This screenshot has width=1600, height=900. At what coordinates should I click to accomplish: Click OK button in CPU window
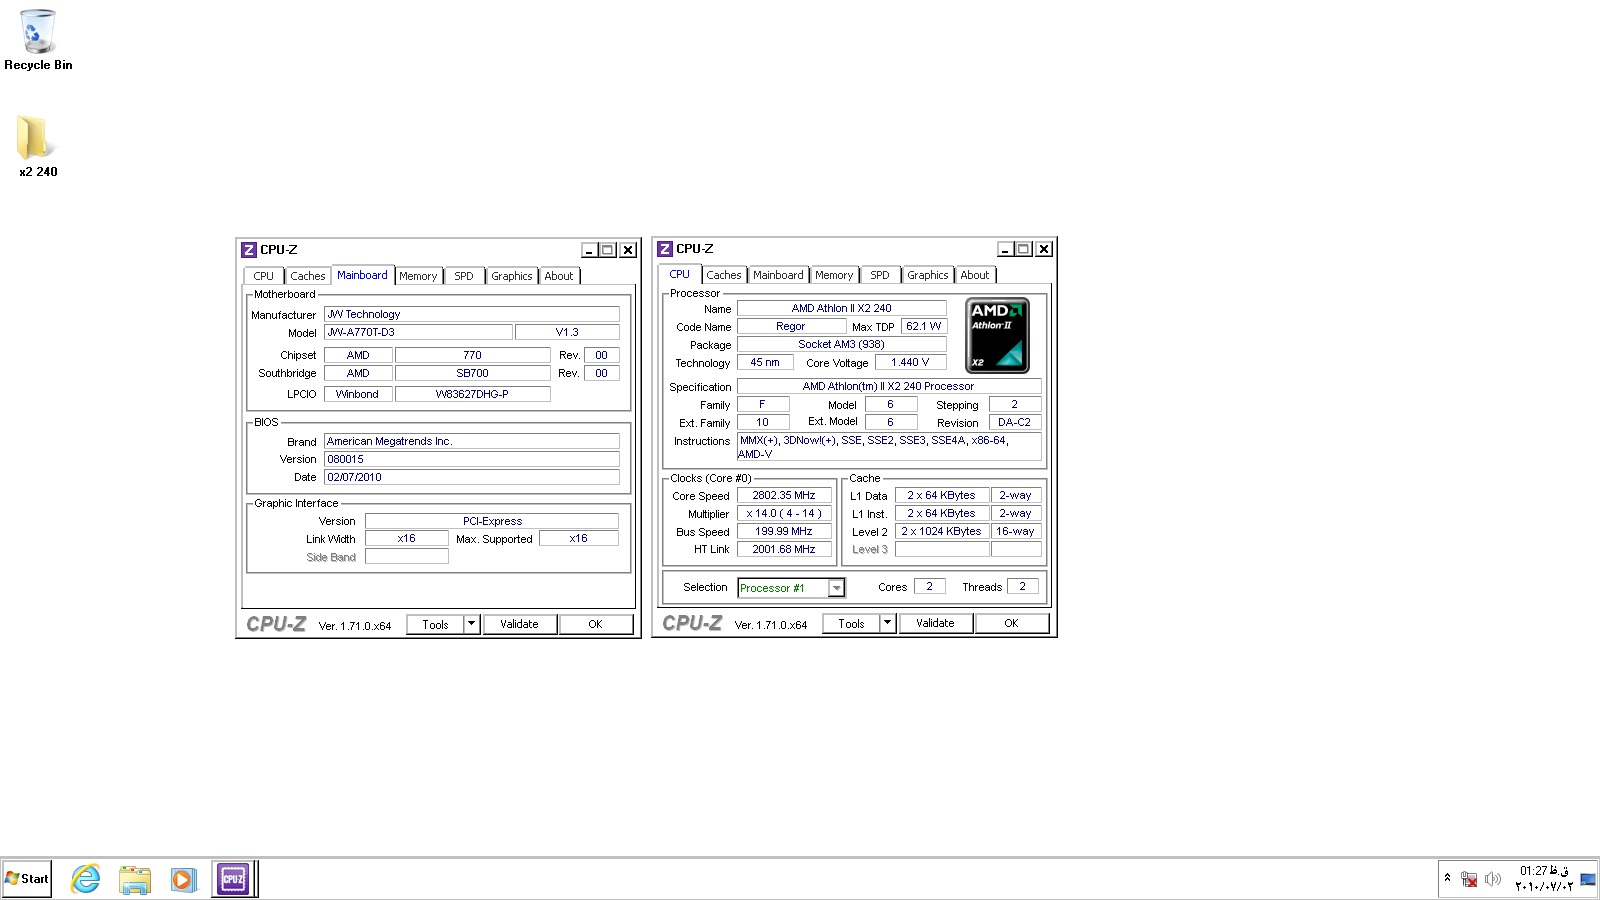1012,623
